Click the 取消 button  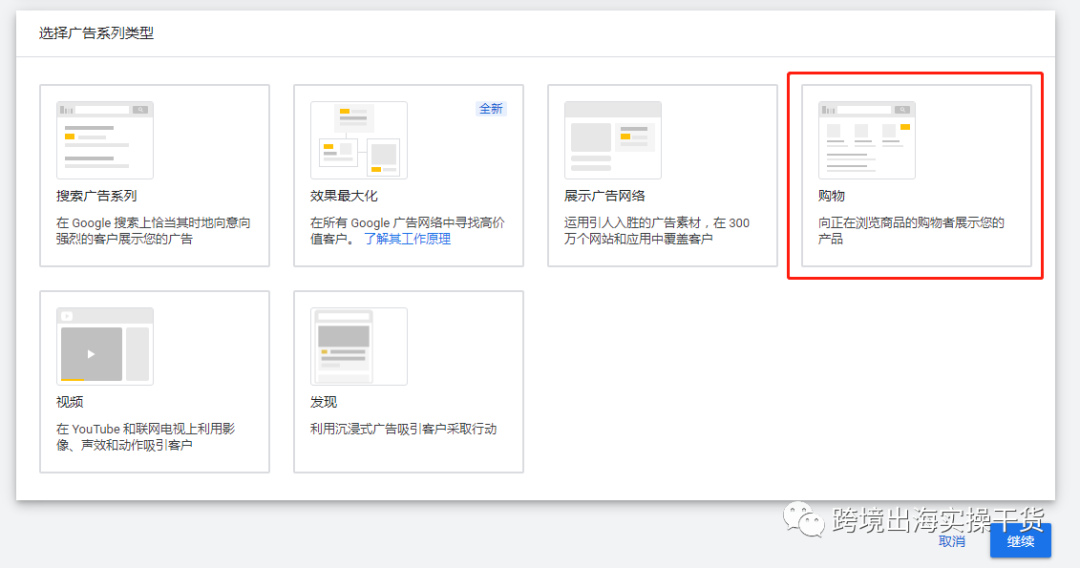click(952, 541)
